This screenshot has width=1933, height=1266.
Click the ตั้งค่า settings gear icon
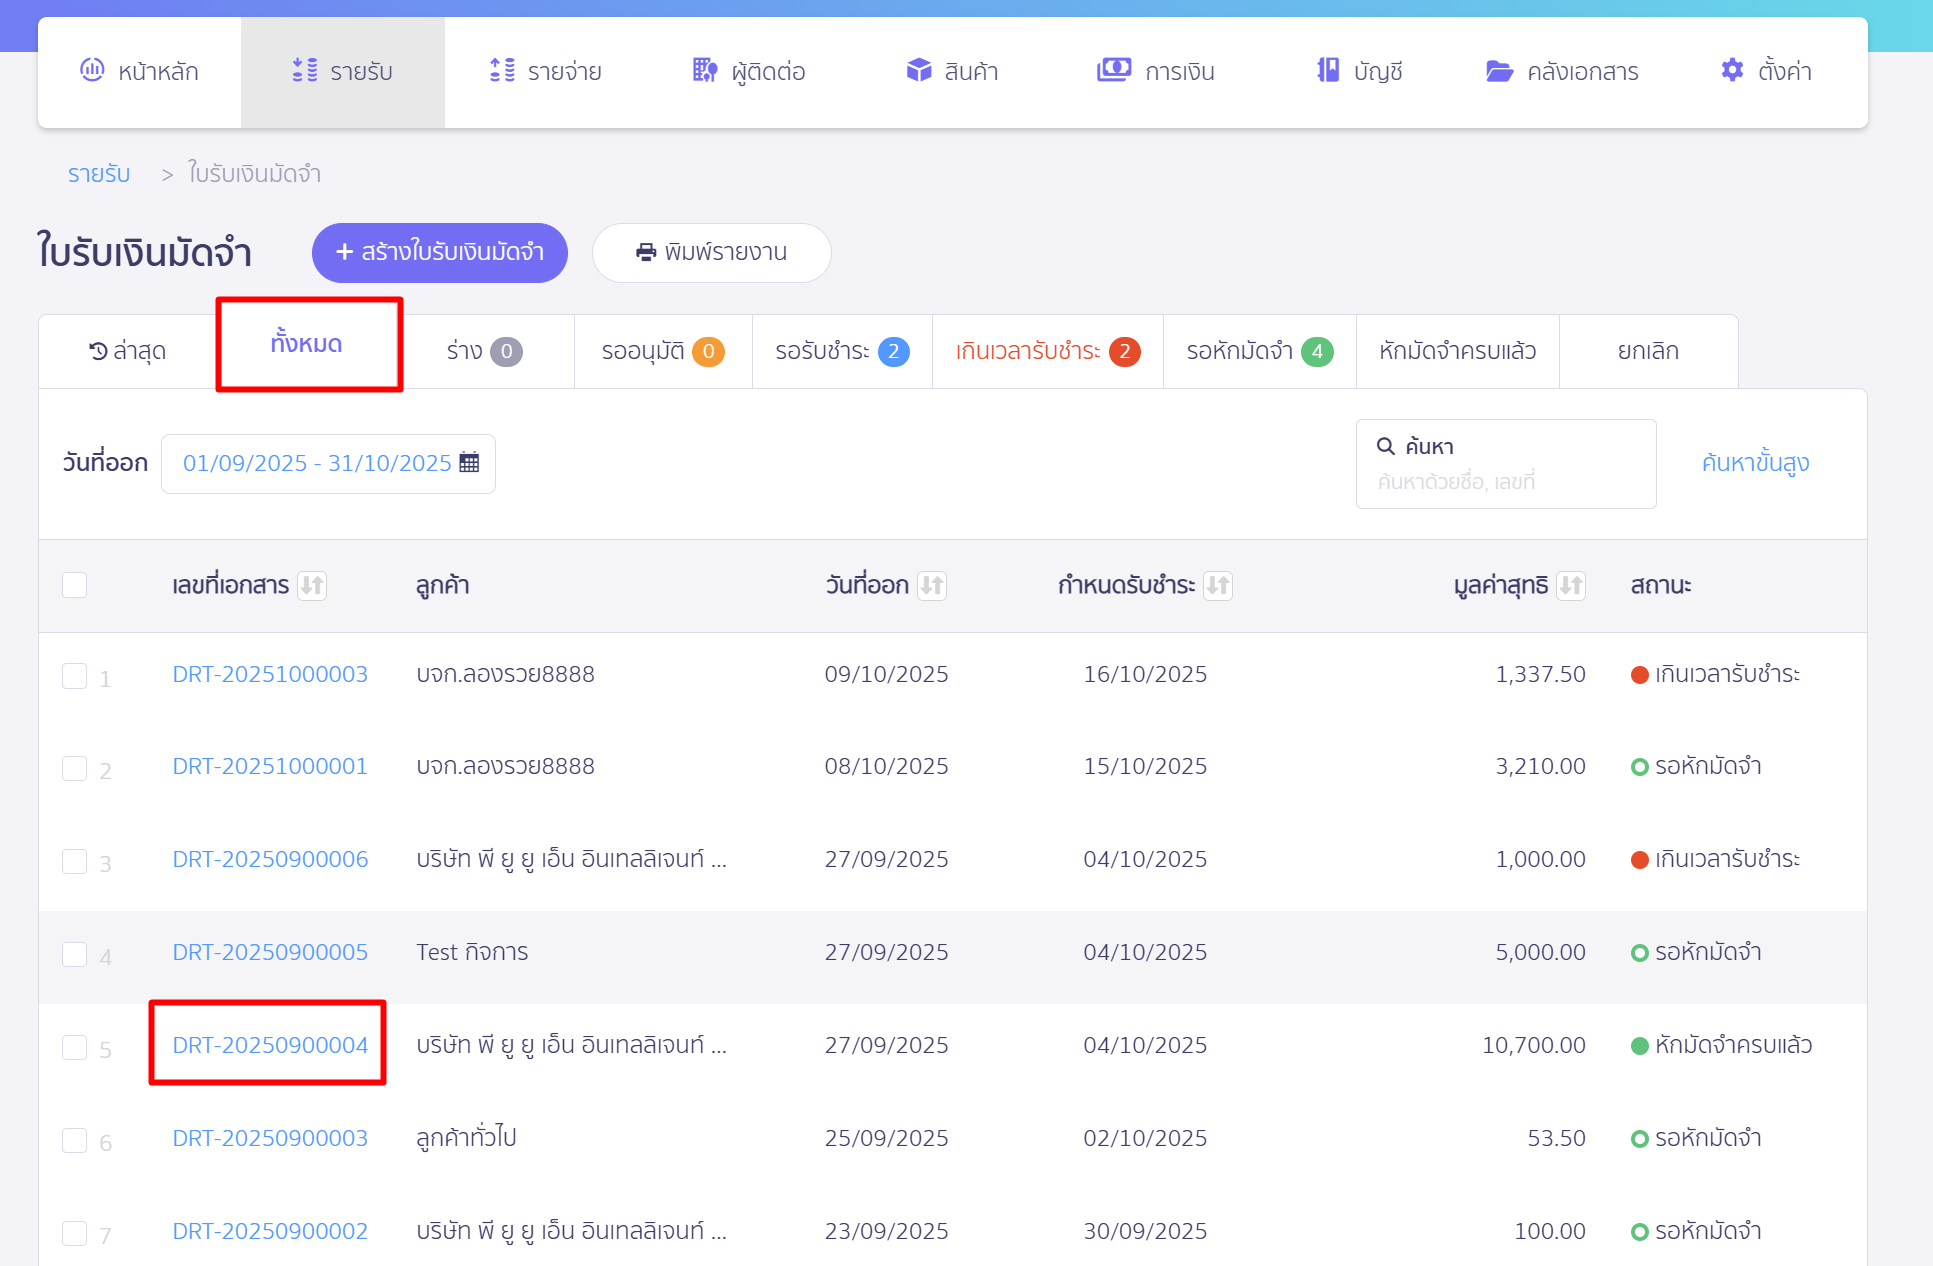point(1732,70)
